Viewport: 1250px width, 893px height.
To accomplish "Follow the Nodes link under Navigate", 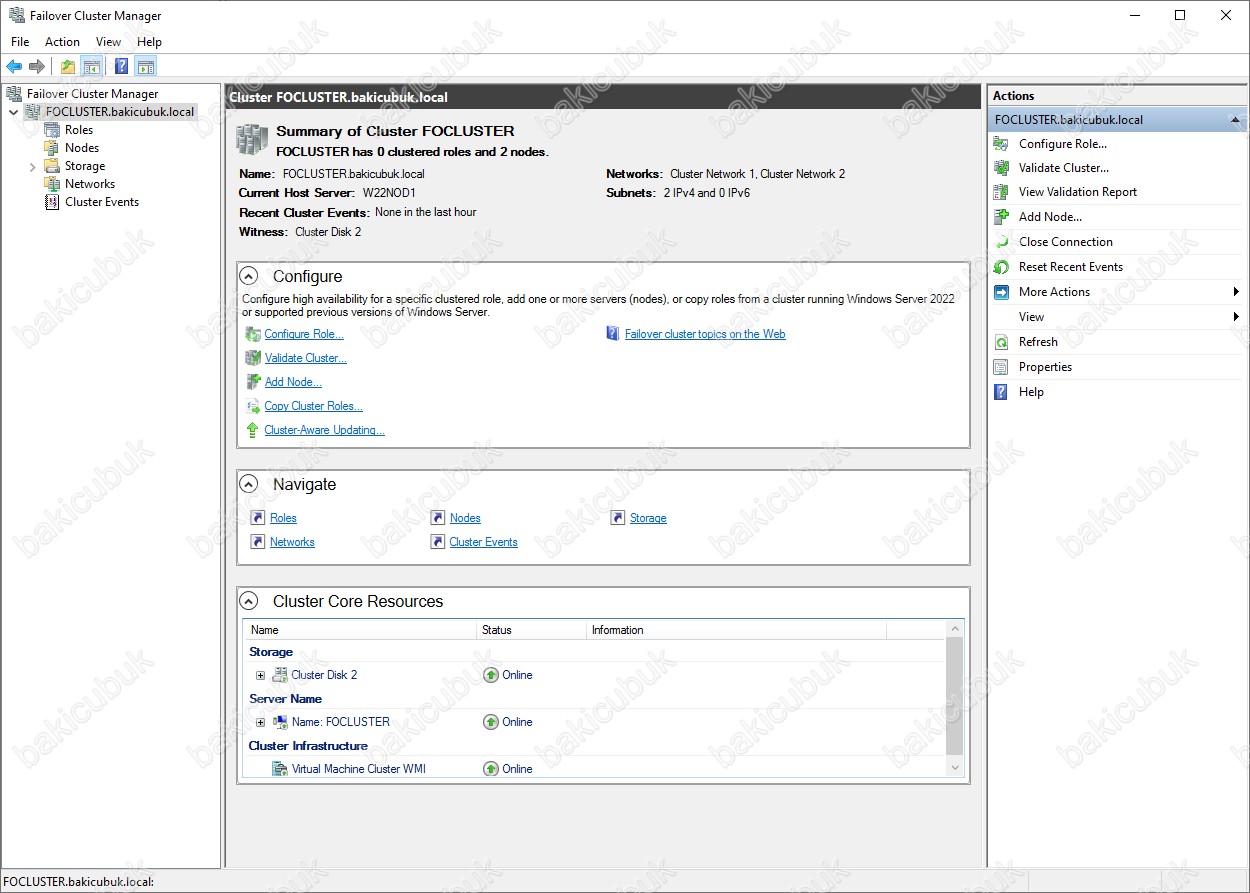I will tap(465, 518).
